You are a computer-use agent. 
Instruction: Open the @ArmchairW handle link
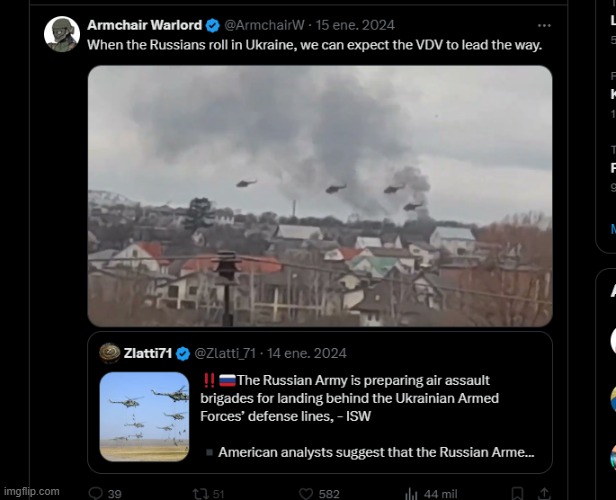[x=264, y=25]
